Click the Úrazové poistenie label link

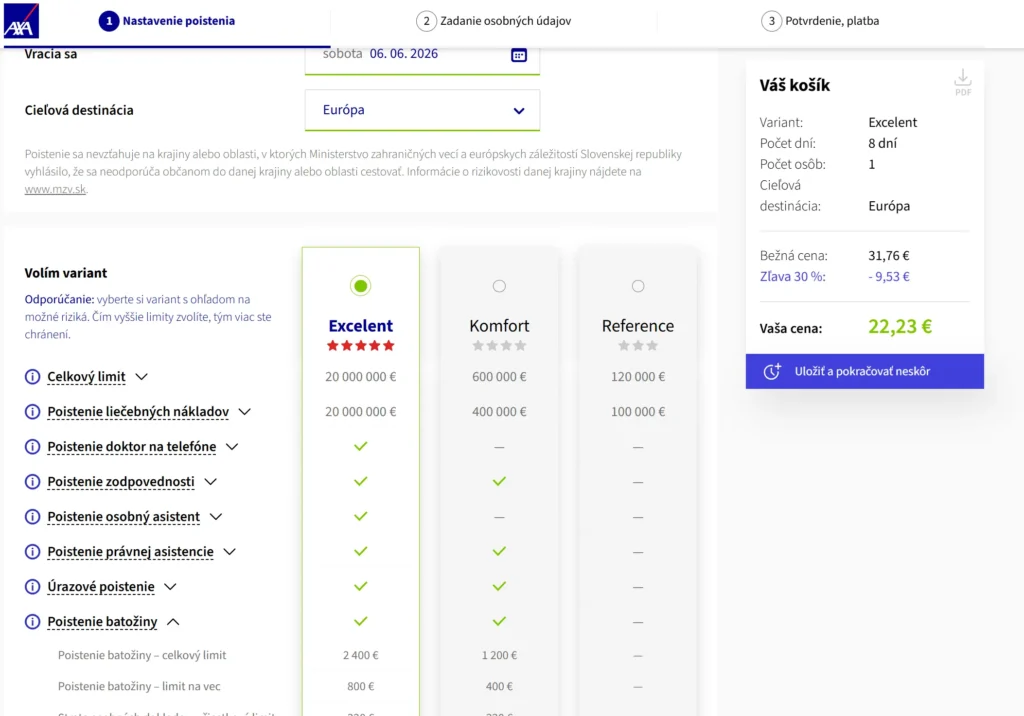[101, 587]
